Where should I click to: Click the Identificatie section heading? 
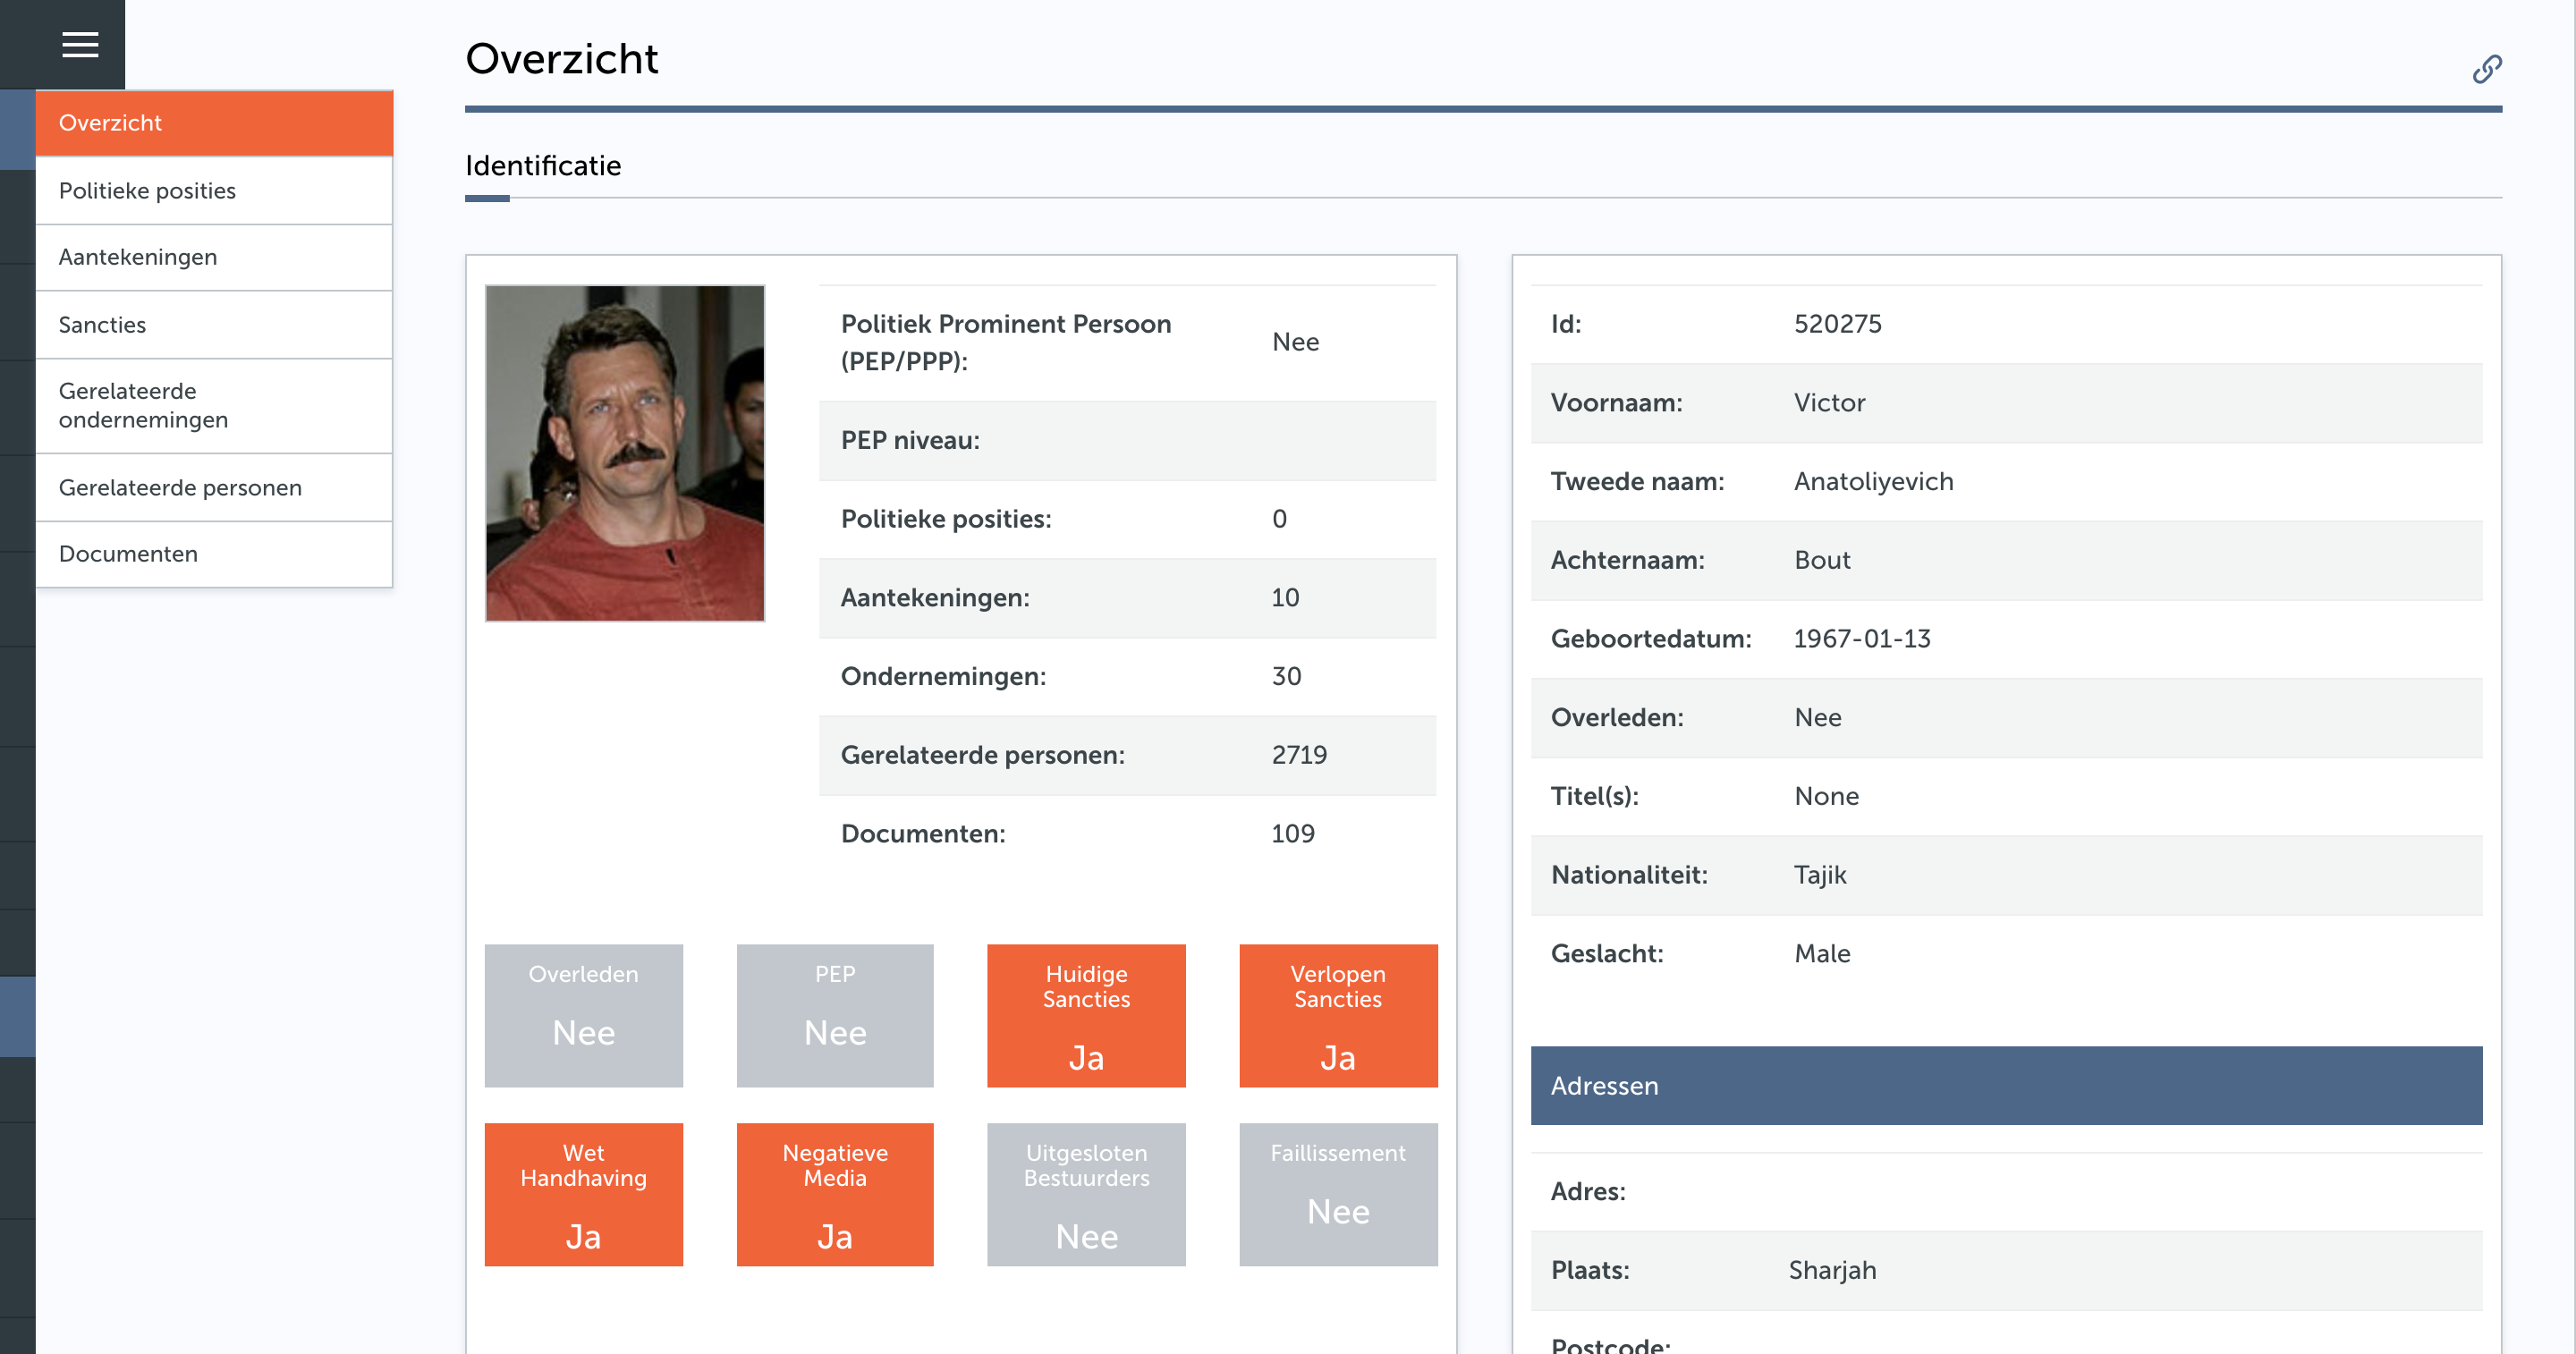543,166
